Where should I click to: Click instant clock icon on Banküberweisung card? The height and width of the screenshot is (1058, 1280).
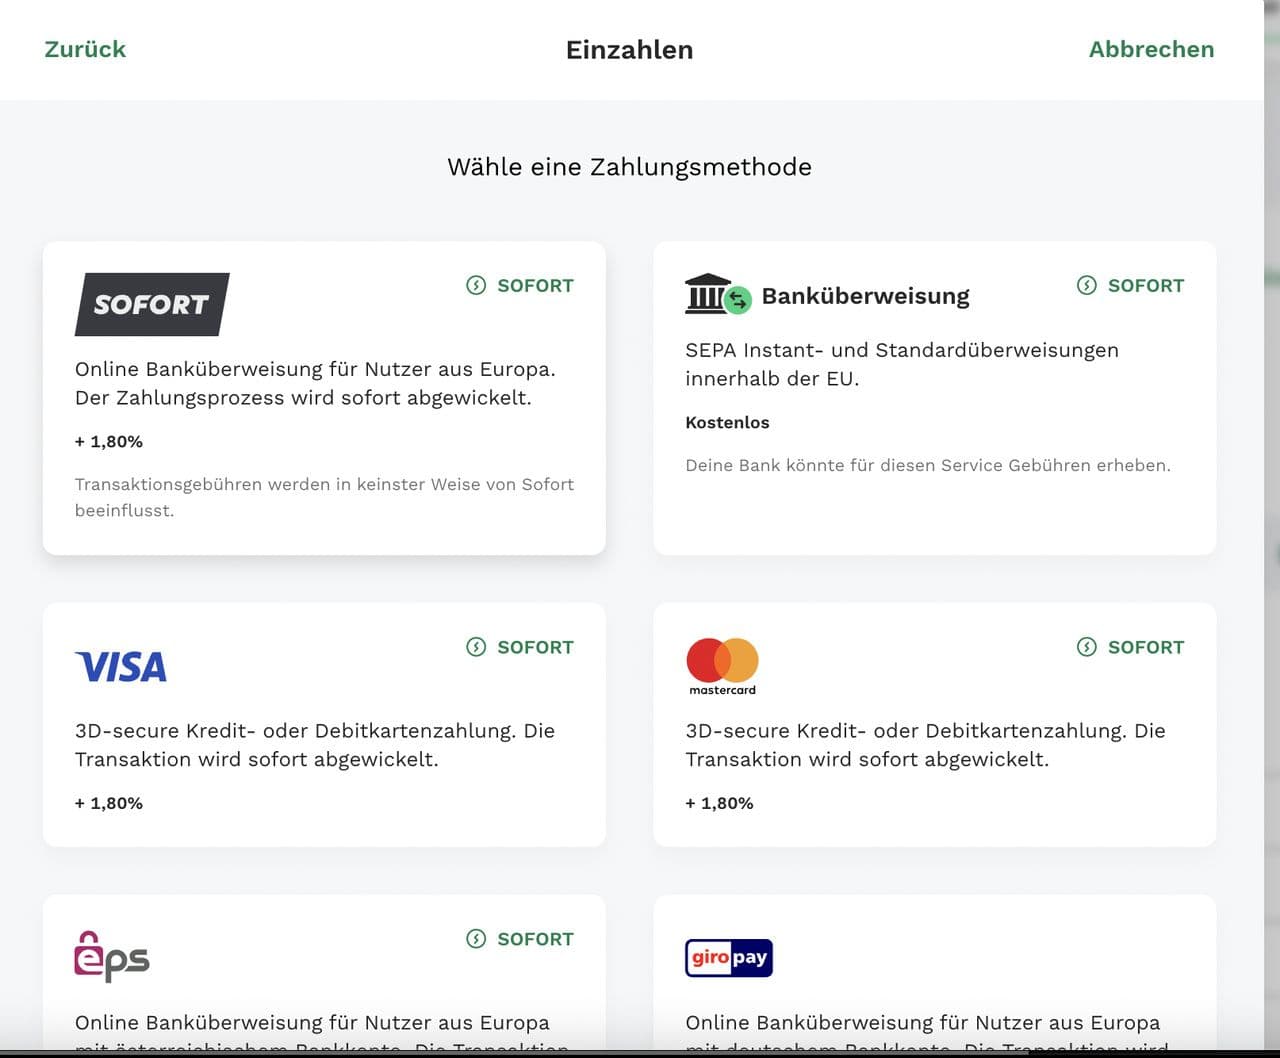coord(1087,286)
